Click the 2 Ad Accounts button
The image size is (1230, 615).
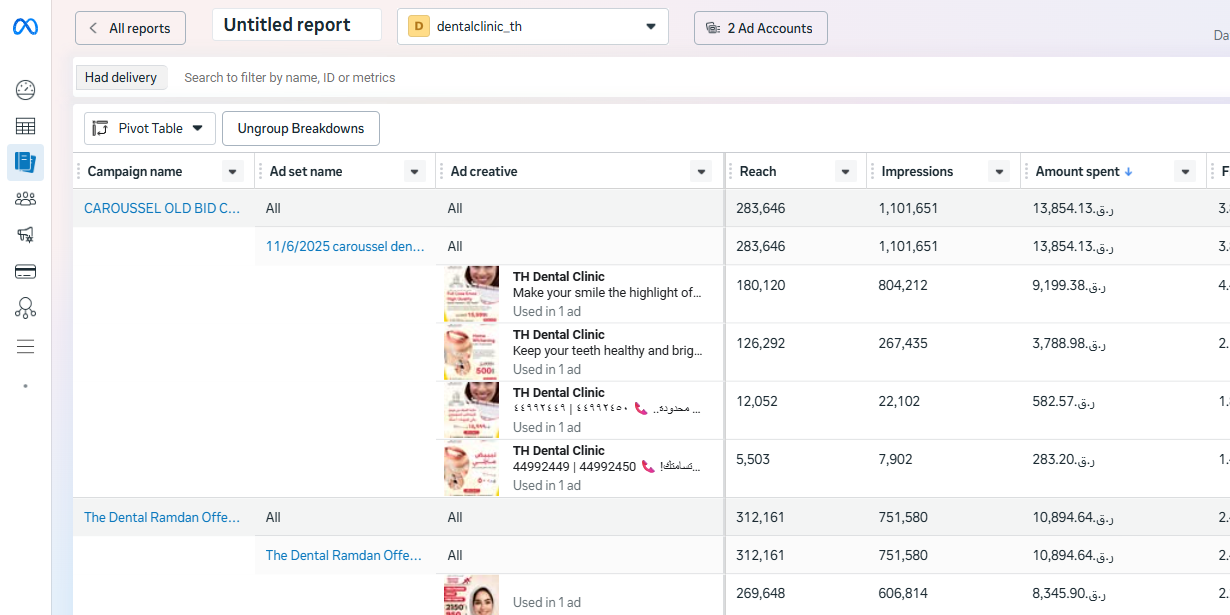(760, 28)
